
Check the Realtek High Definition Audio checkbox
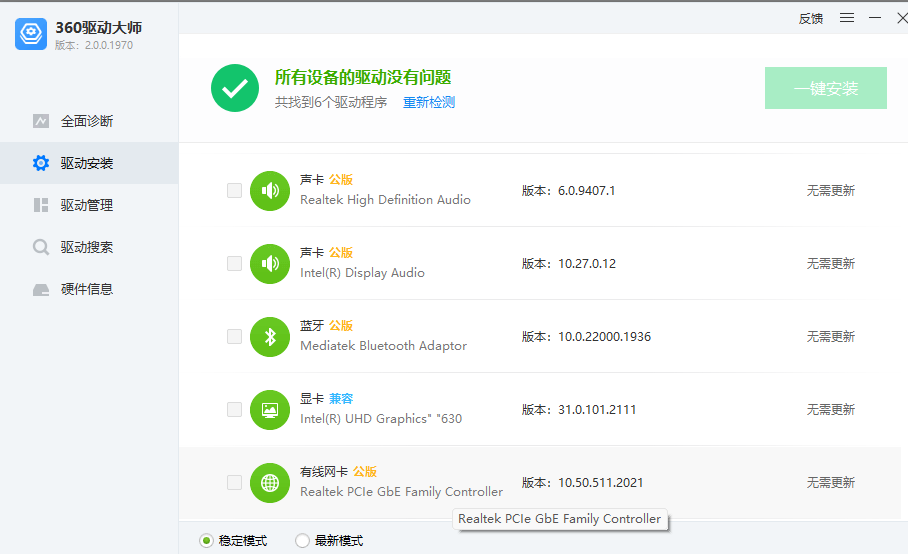click(234, 190)
